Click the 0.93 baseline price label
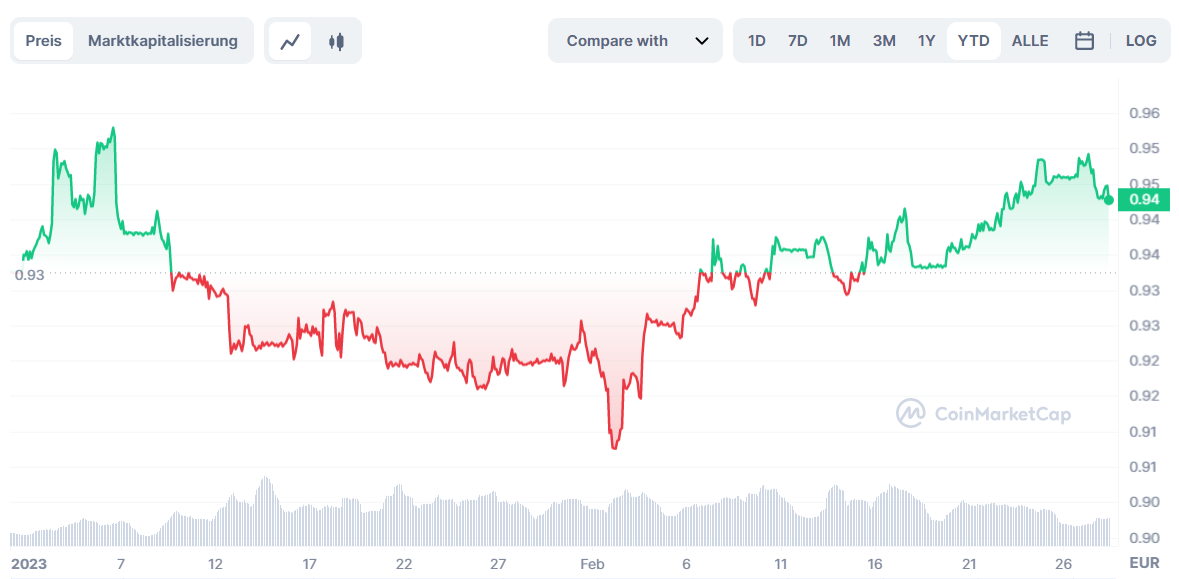Image resolution: width=1179 pixels, height=579 pixels. (30, 274)
